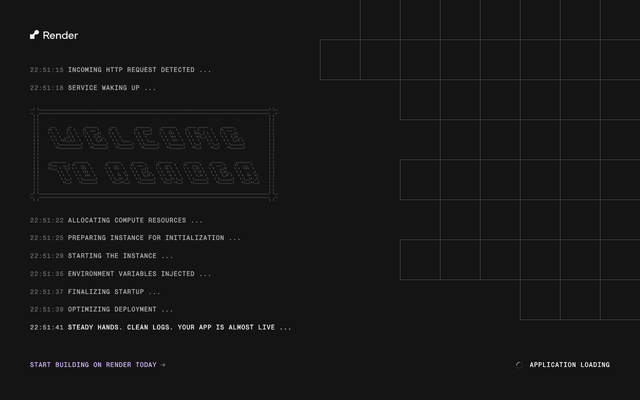
Task: Click the ALLOCATING COMPUTE RESOURCES log line
Action: click(x=116, y=220)
